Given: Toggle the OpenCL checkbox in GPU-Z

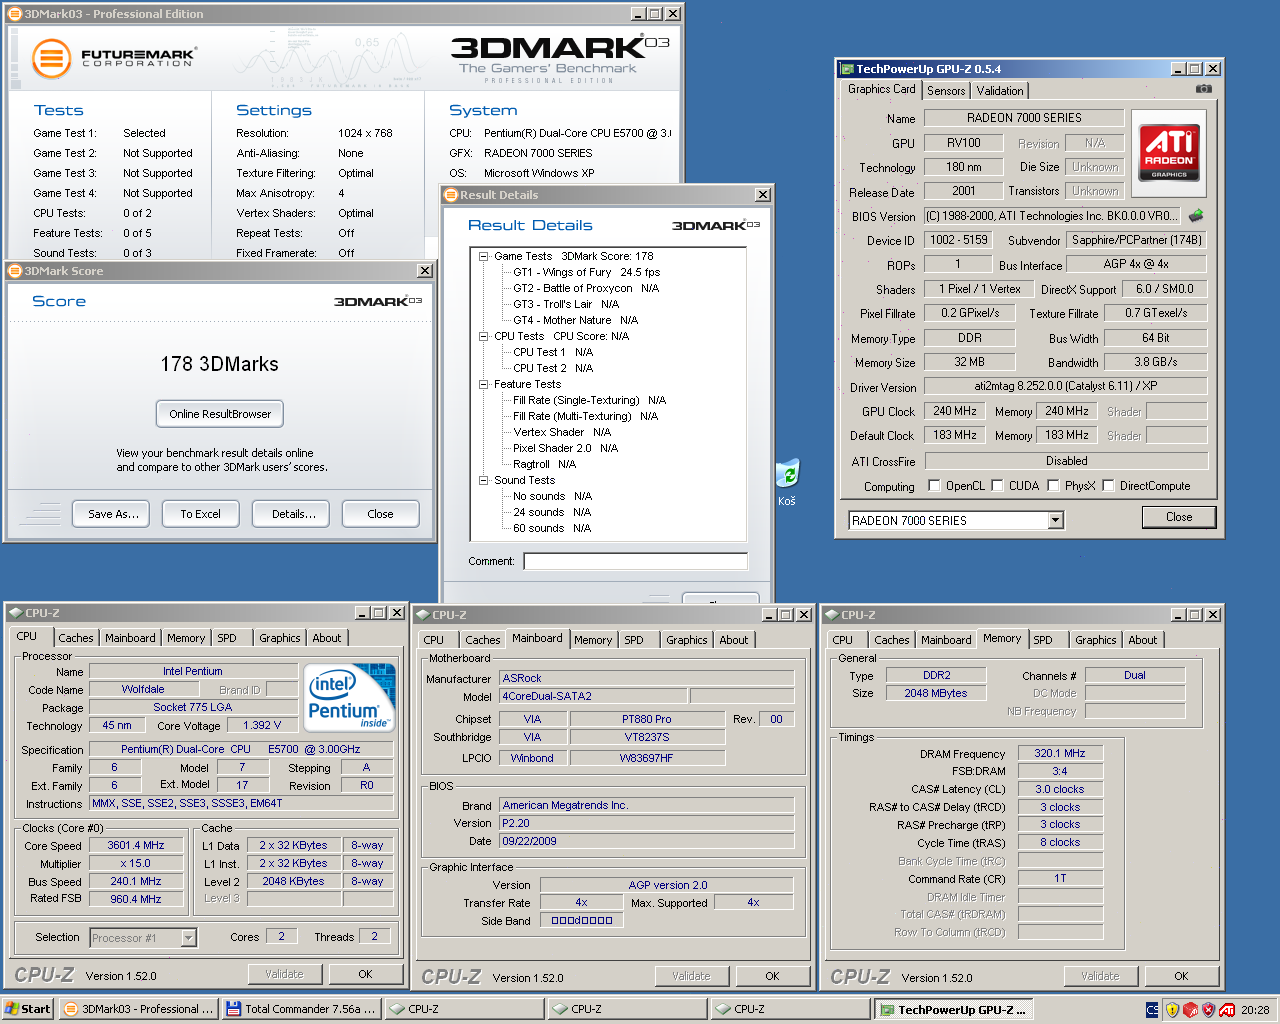Looking at the screenshot, I should (x=934, y=486).
